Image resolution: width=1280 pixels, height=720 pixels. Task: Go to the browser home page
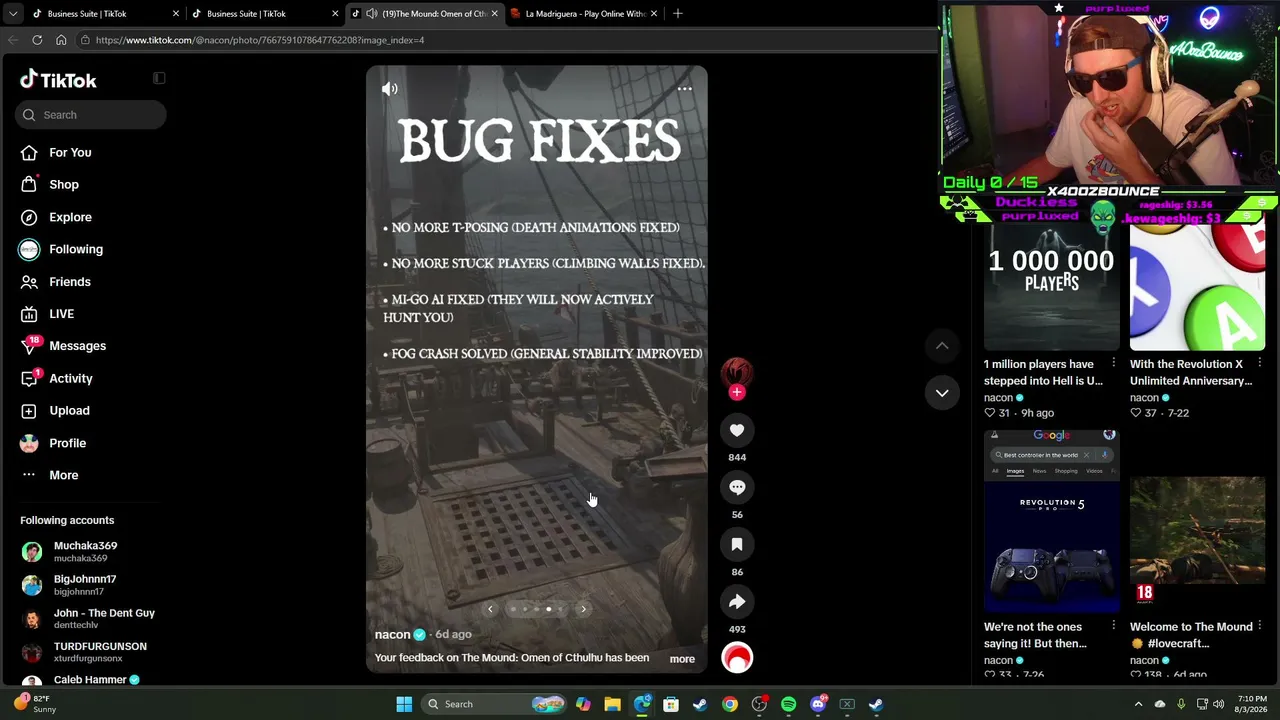coord(61,40)
